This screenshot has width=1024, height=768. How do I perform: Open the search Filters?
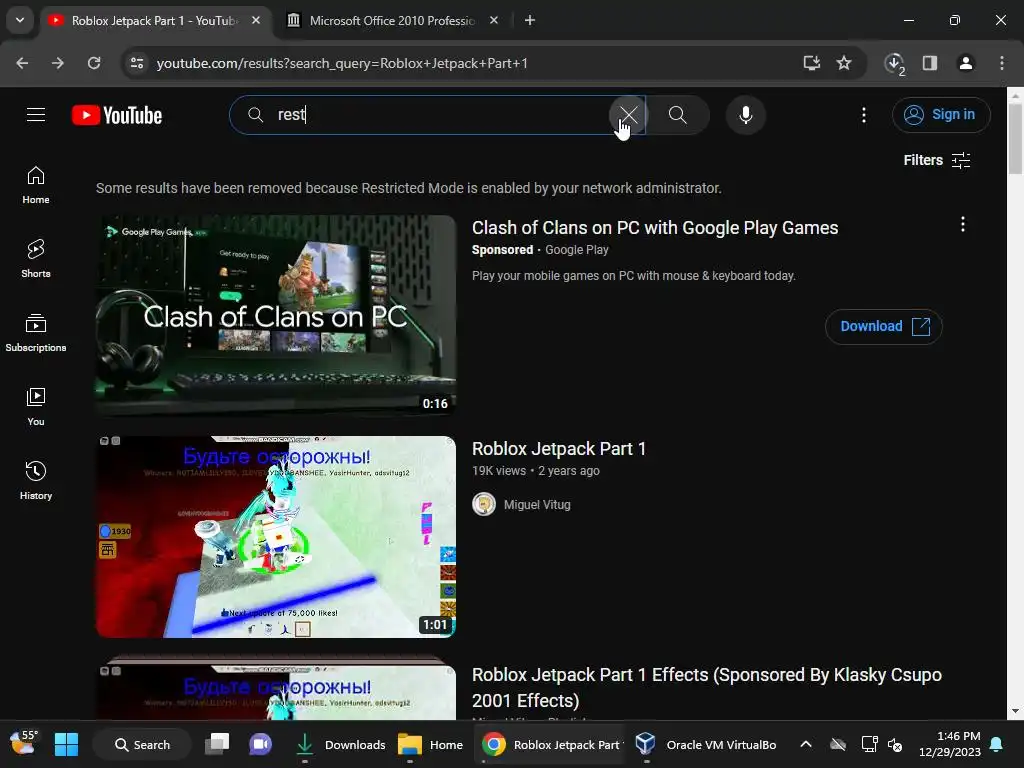coord(936,160)
